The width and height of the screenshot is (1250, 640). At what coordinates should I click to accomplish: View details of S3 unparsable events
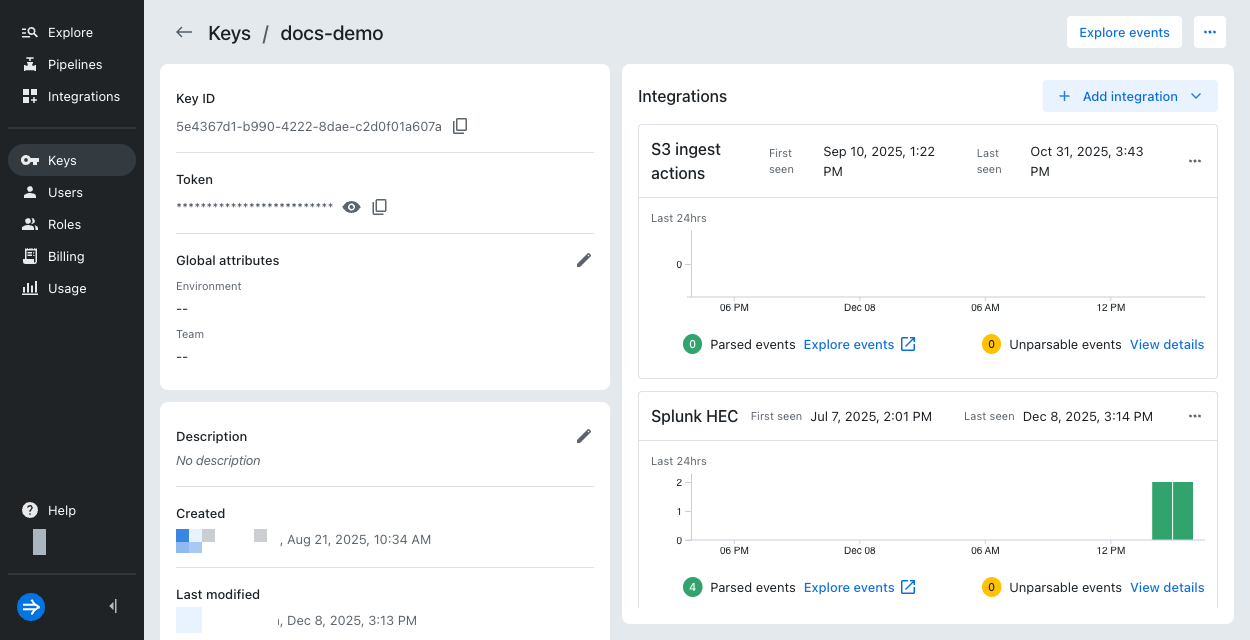(x=1166, y=344)
